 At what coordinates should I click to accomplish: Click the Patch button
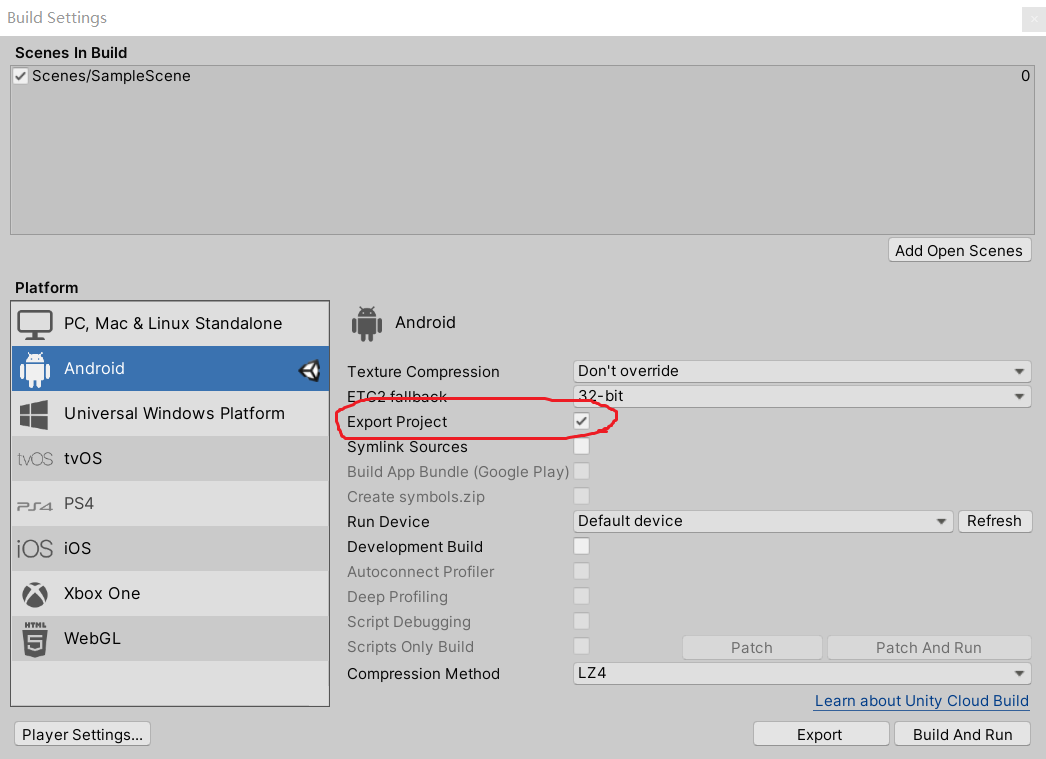[x=752, y=648]
